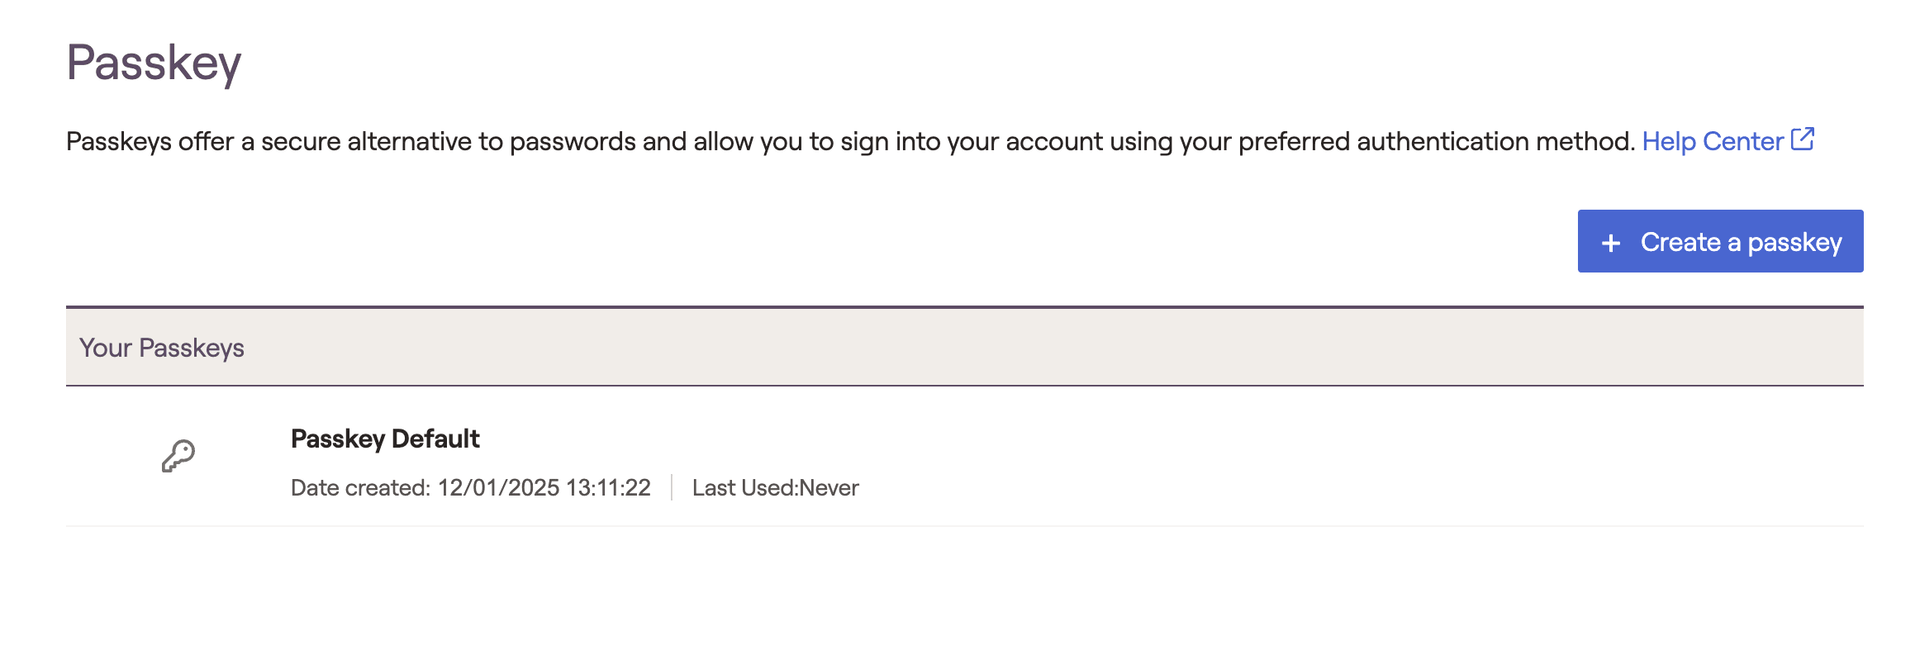
Task: Select the Passkey Default name
Action: point(385,439)
